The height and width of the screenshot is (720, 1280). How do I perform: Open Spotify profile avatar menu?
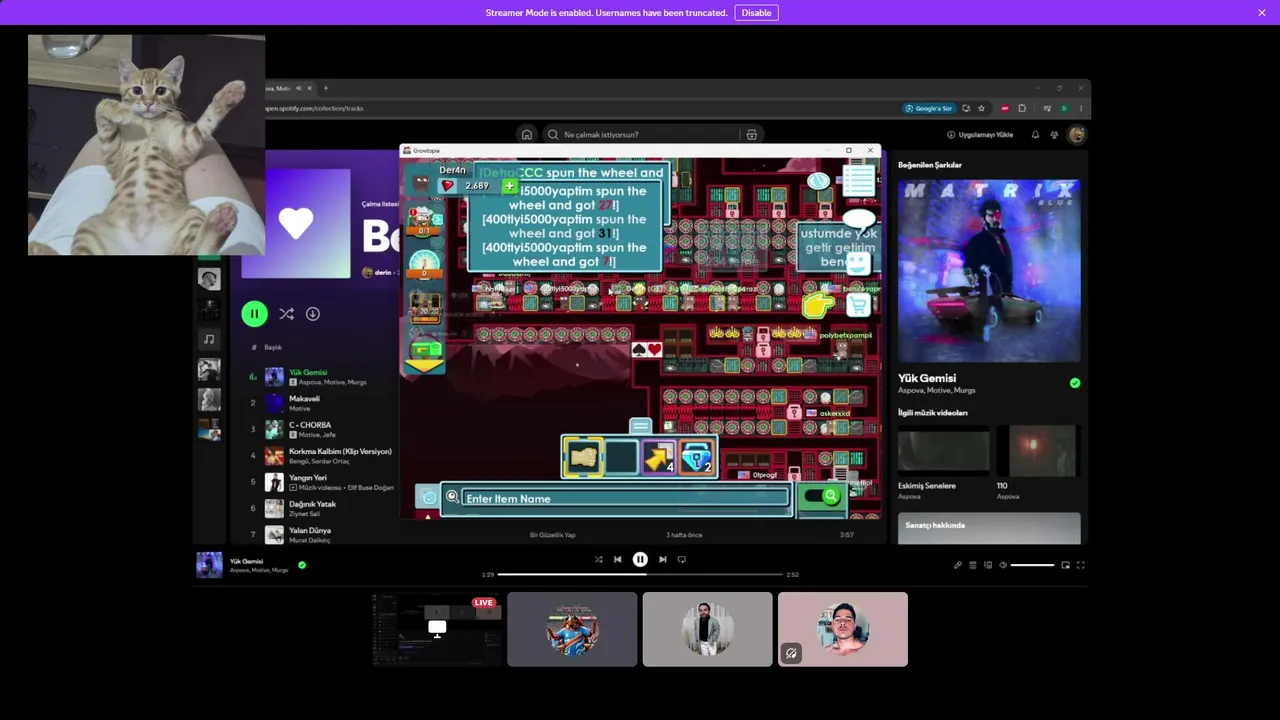(x=1077, y=135)
